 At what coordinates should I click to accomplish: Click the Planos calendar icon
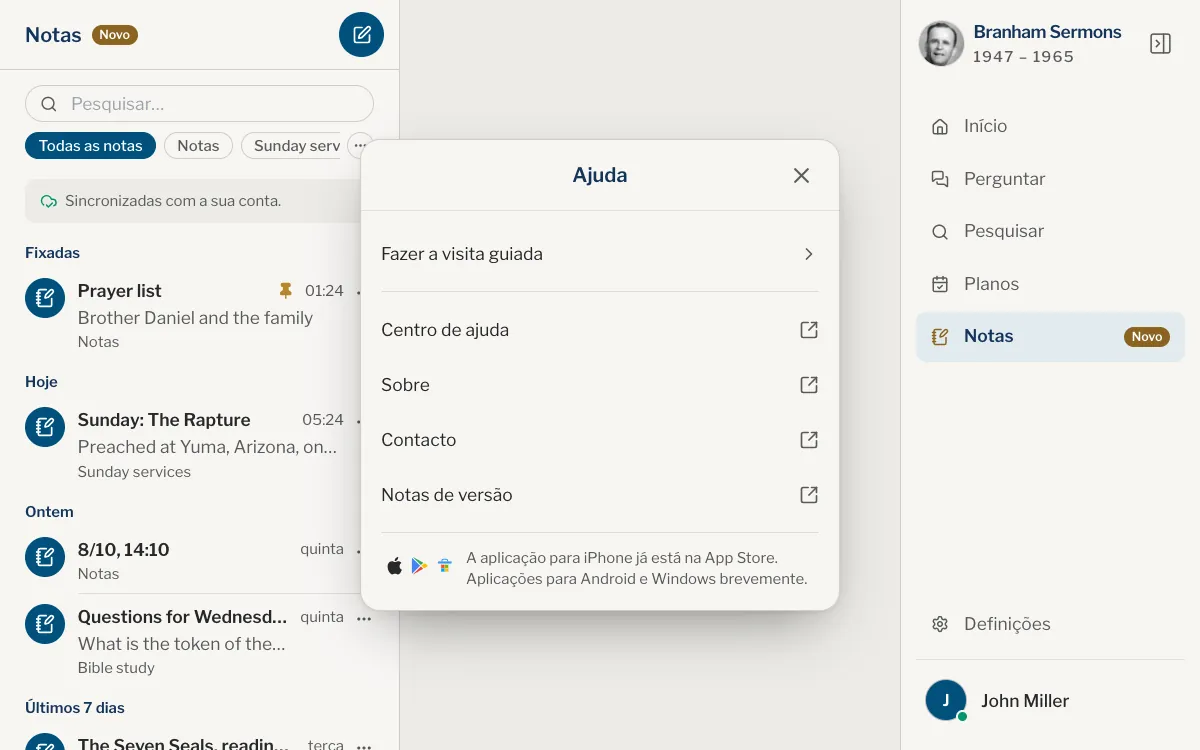coord(940,284)
